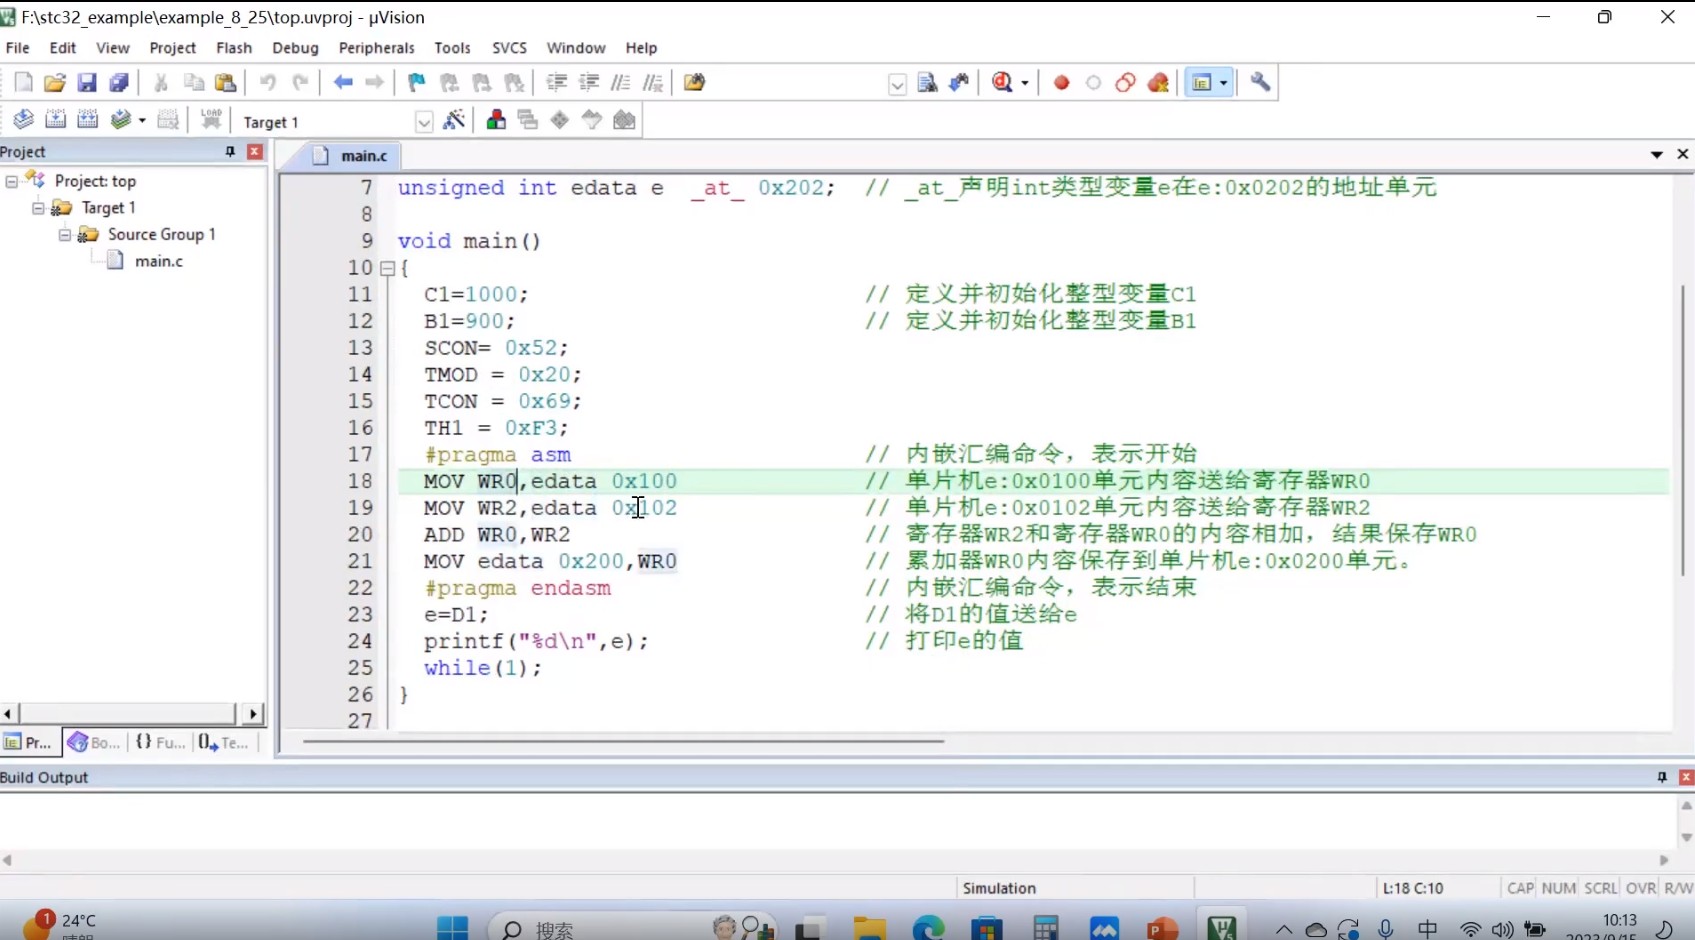Open Manage Project Items icon
Image resolution: width=1695 pixels, height=940 pixels.
pyautogui.click(x=496, y=121)
